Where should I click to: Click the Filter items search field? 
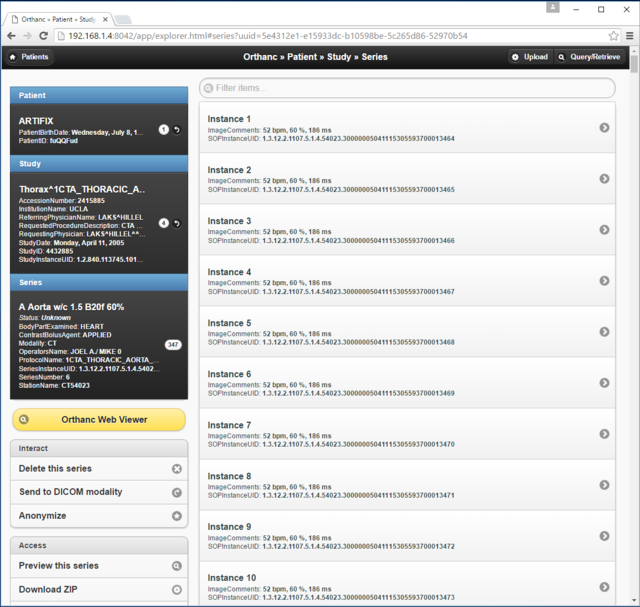click(x=407, y=88)
